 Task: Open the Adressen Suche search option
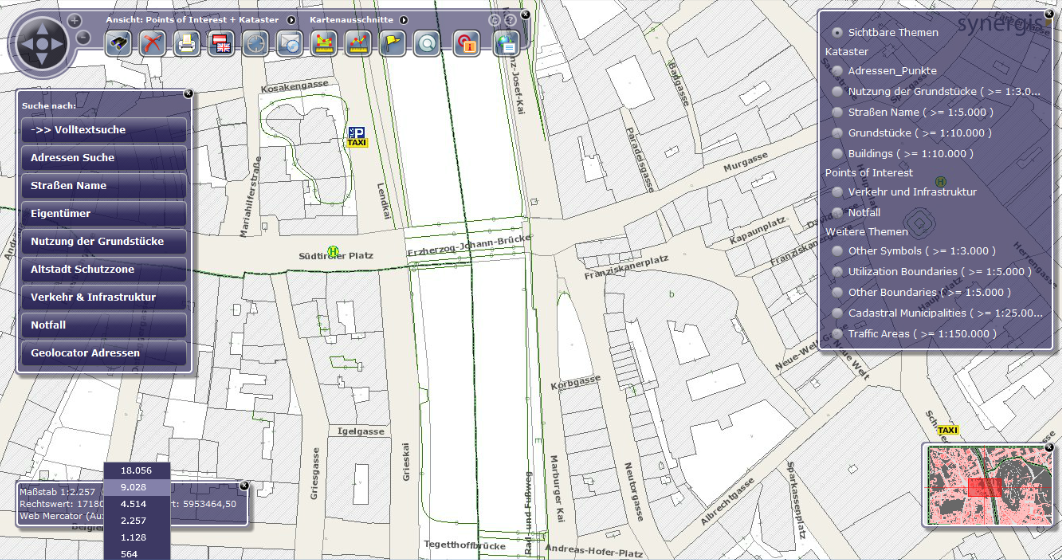pyautogui.click(x=103, y=158)
